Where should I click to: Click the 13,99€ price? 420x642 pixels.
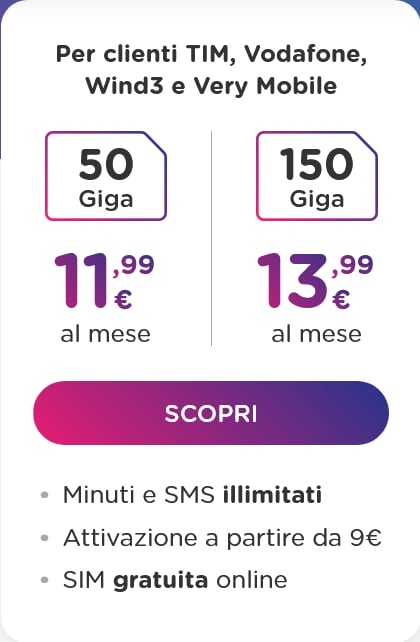pos(315,281)
